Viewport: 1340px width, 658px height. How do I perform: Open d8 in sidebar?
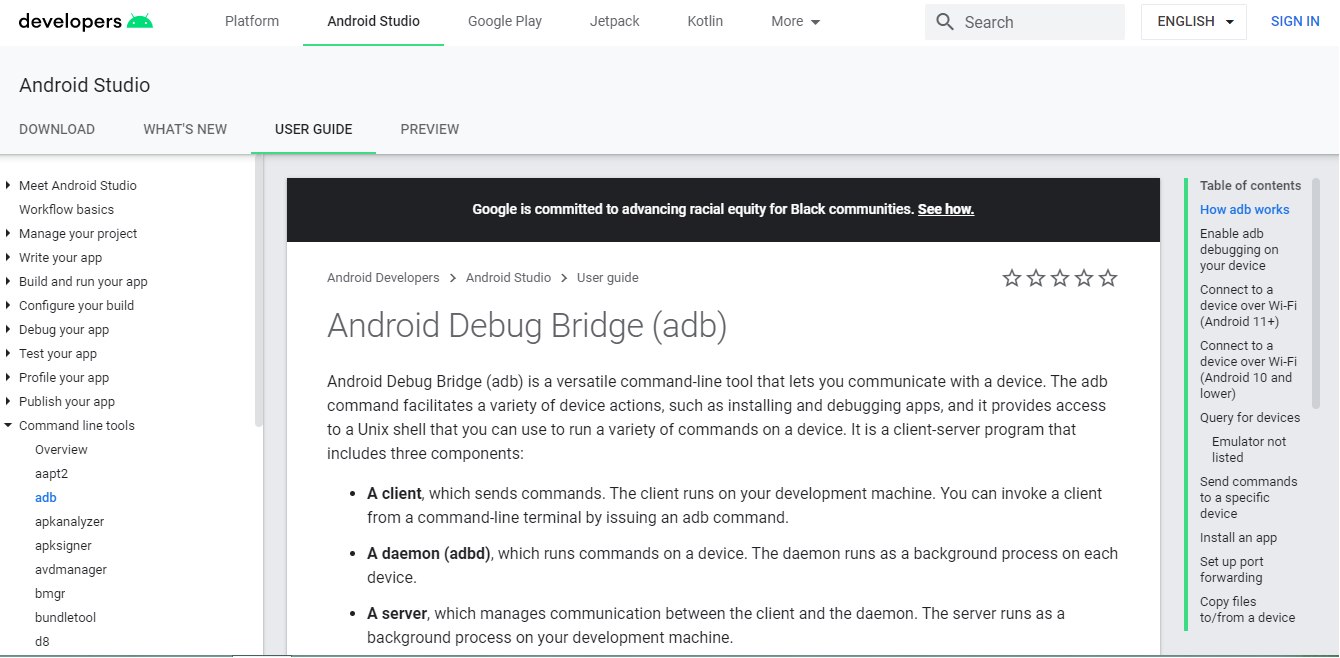[x=42, y=641]
